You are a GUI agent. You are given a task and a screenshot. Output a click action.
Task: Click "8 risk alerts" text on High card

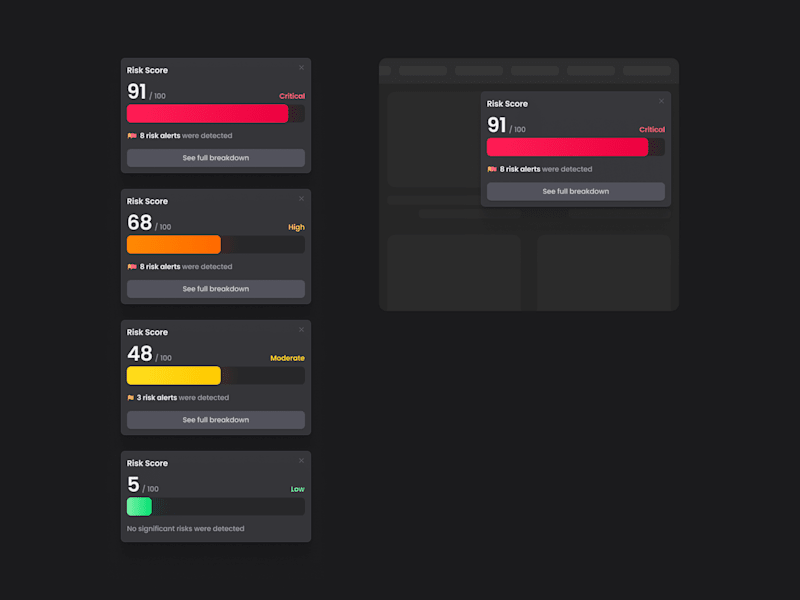160,267
